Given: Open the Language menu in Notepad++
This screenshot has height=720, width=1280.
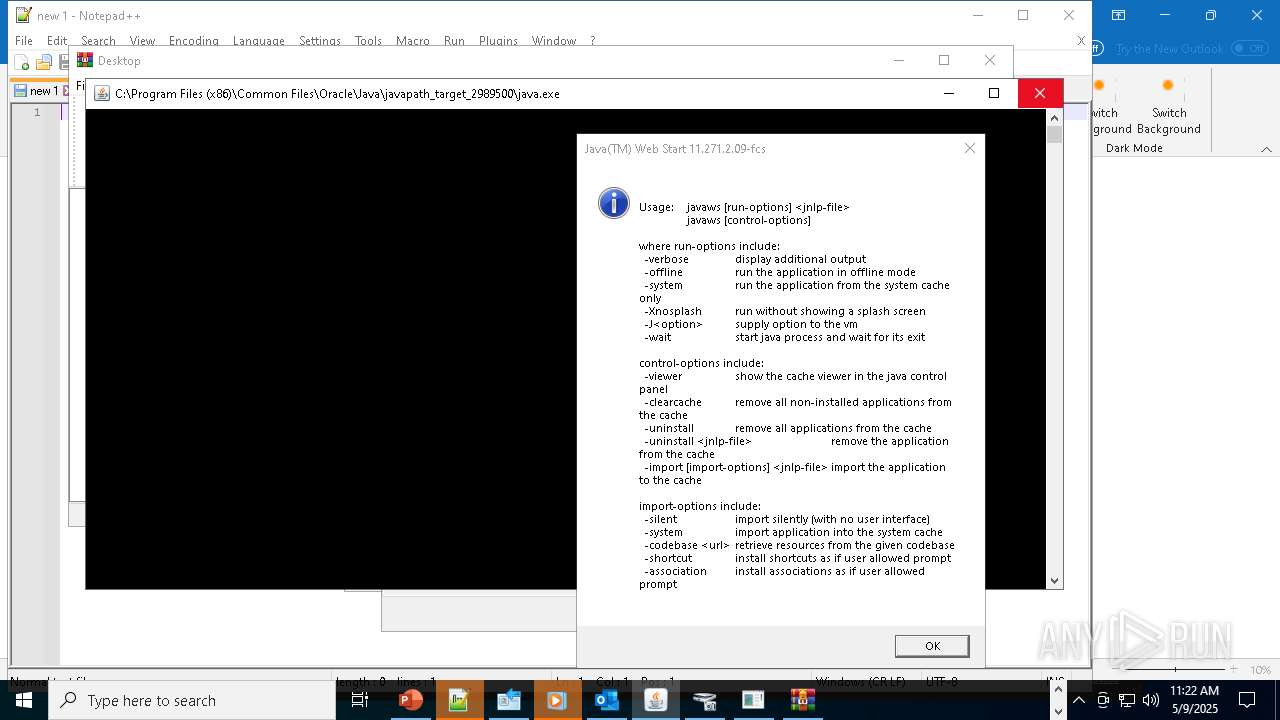Looking at the screenshot, I should pos(258,41).
